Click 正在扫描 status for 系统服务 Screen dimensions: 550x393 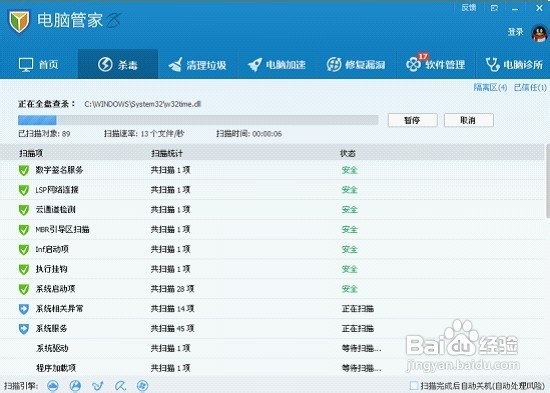click(x=358, y=328)
